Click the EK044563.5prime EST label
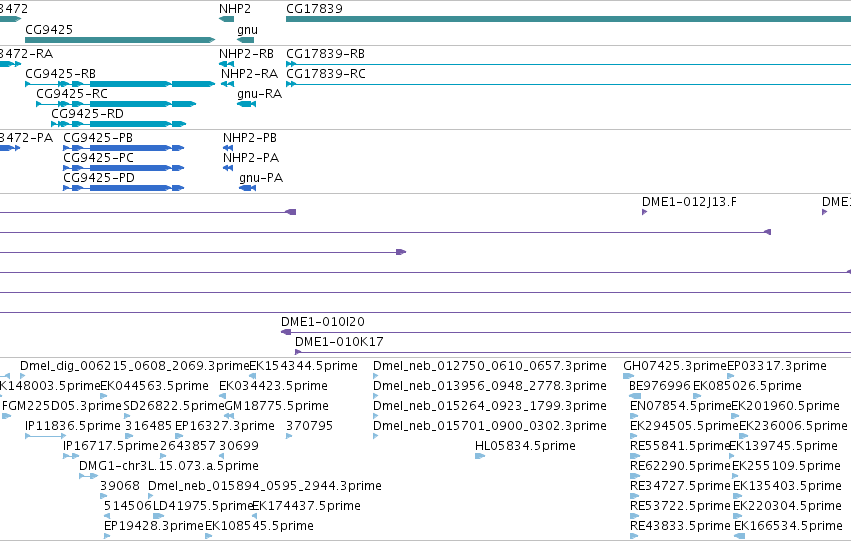The height and width of the screenshot is (541, 851). click(155, 386)
